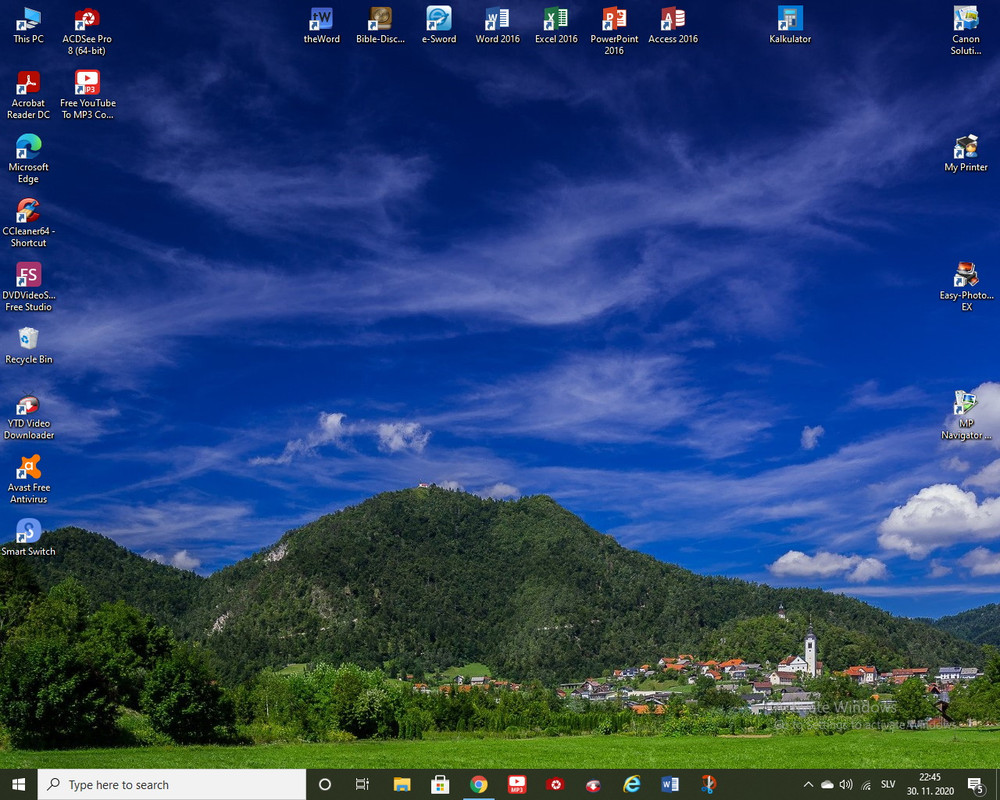Select the YTD Video Downloader desktop shortcut
The height and width of the screenshot is (800, 1000).
(x=28, y=416)
